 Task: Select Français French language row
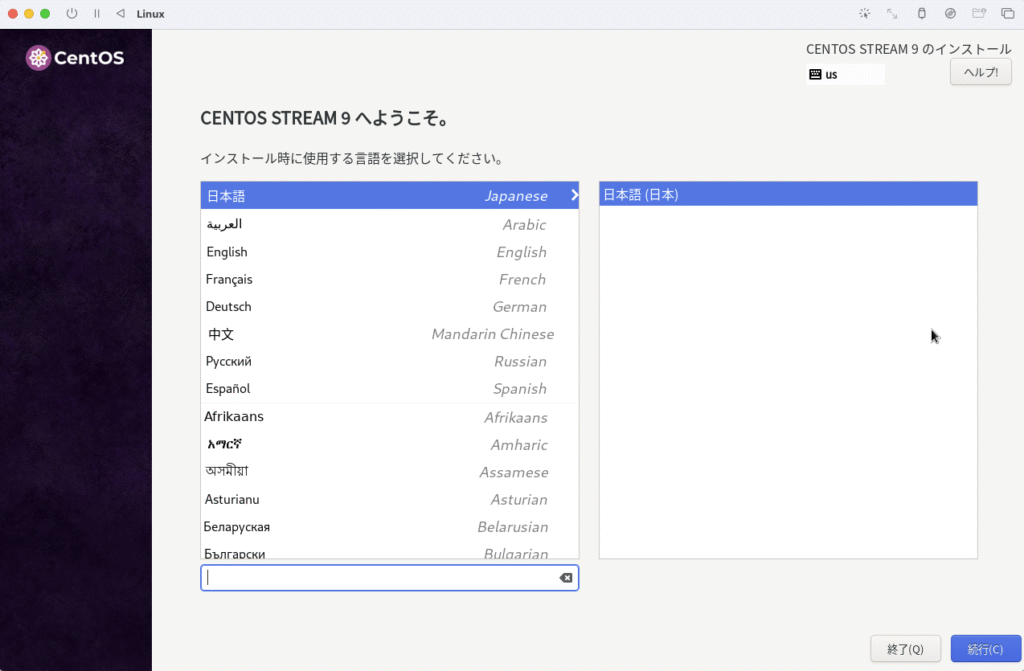[389, 279]
